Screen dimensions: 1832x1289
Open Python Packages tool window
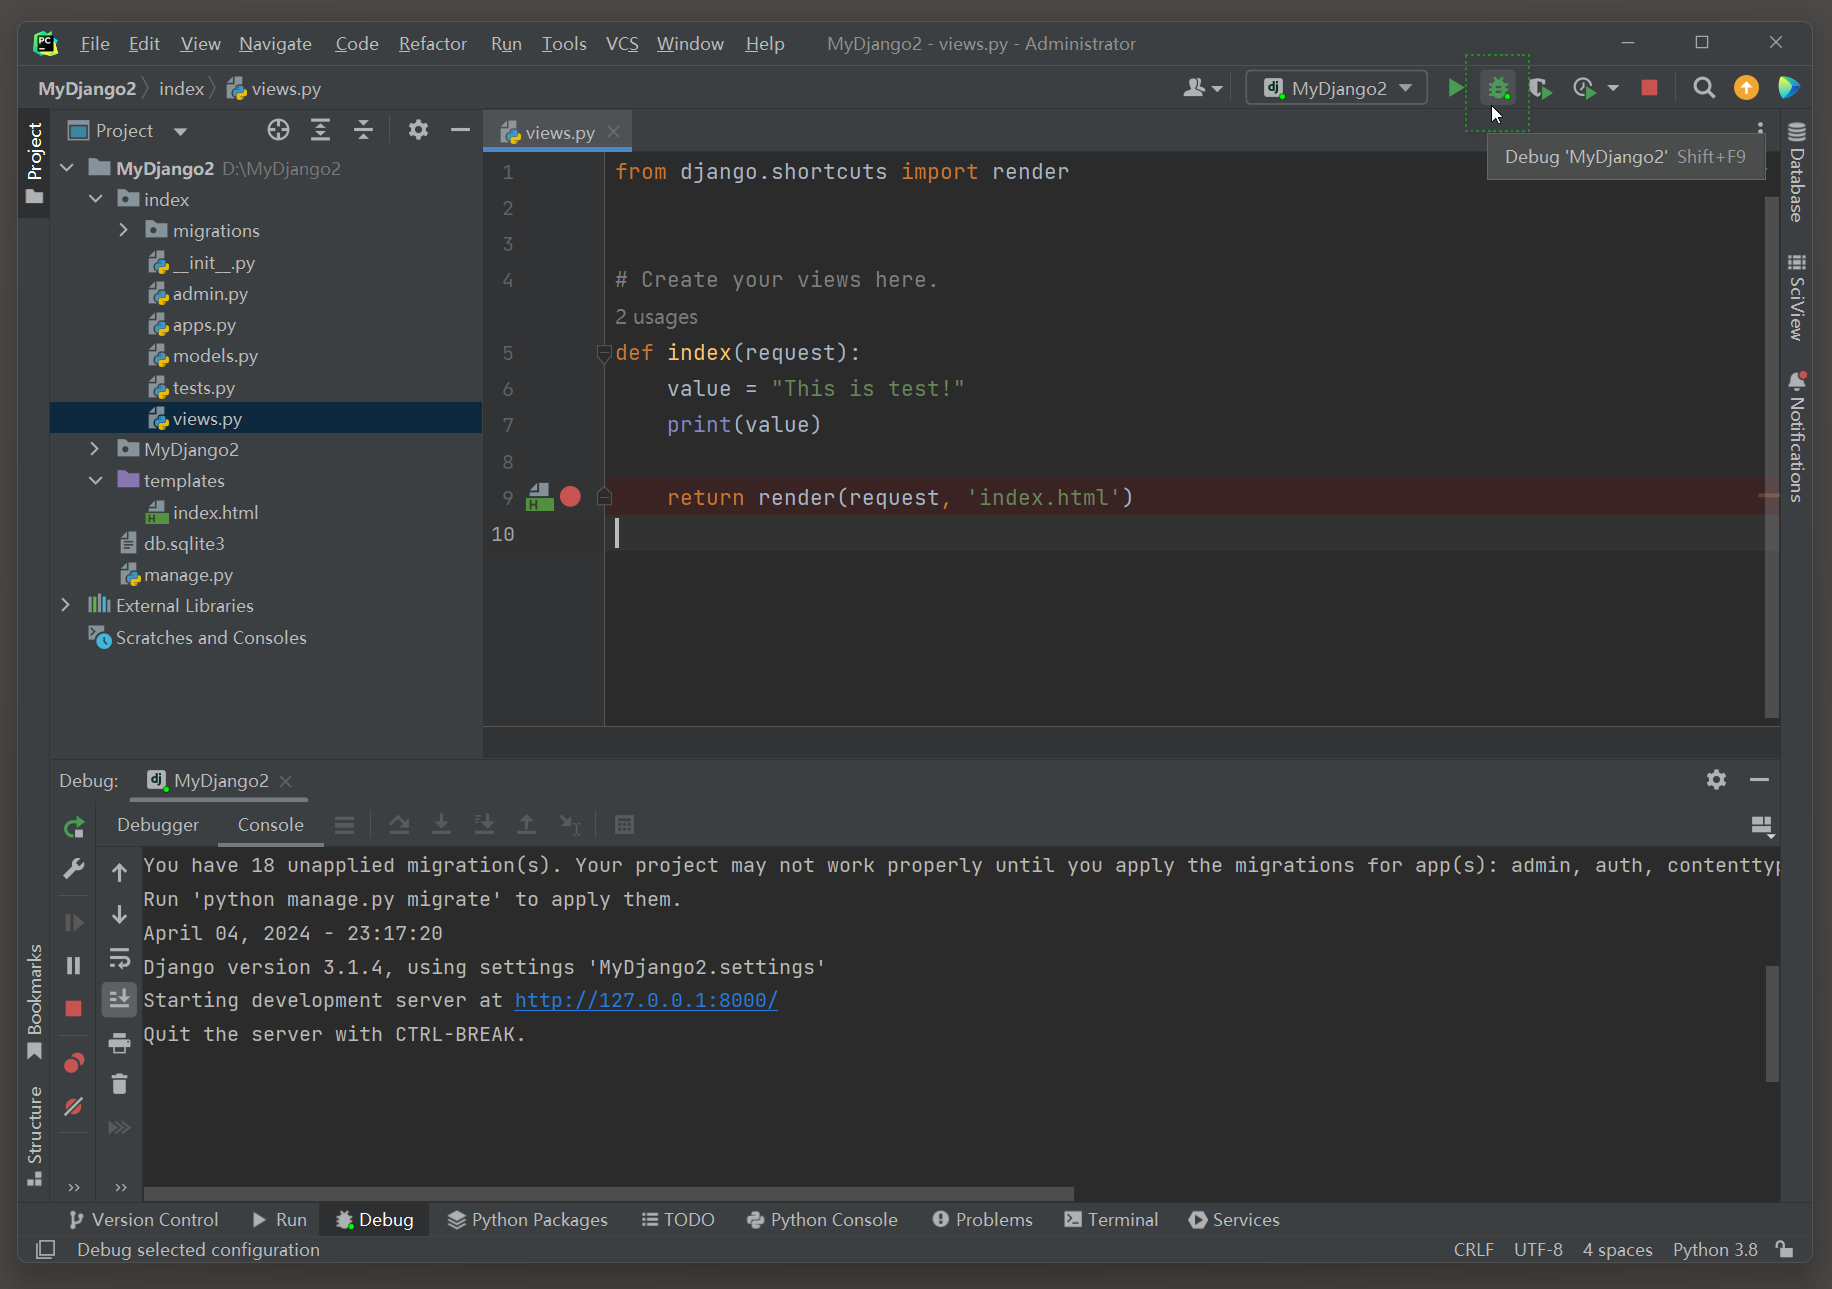[x=527, y=1219]
